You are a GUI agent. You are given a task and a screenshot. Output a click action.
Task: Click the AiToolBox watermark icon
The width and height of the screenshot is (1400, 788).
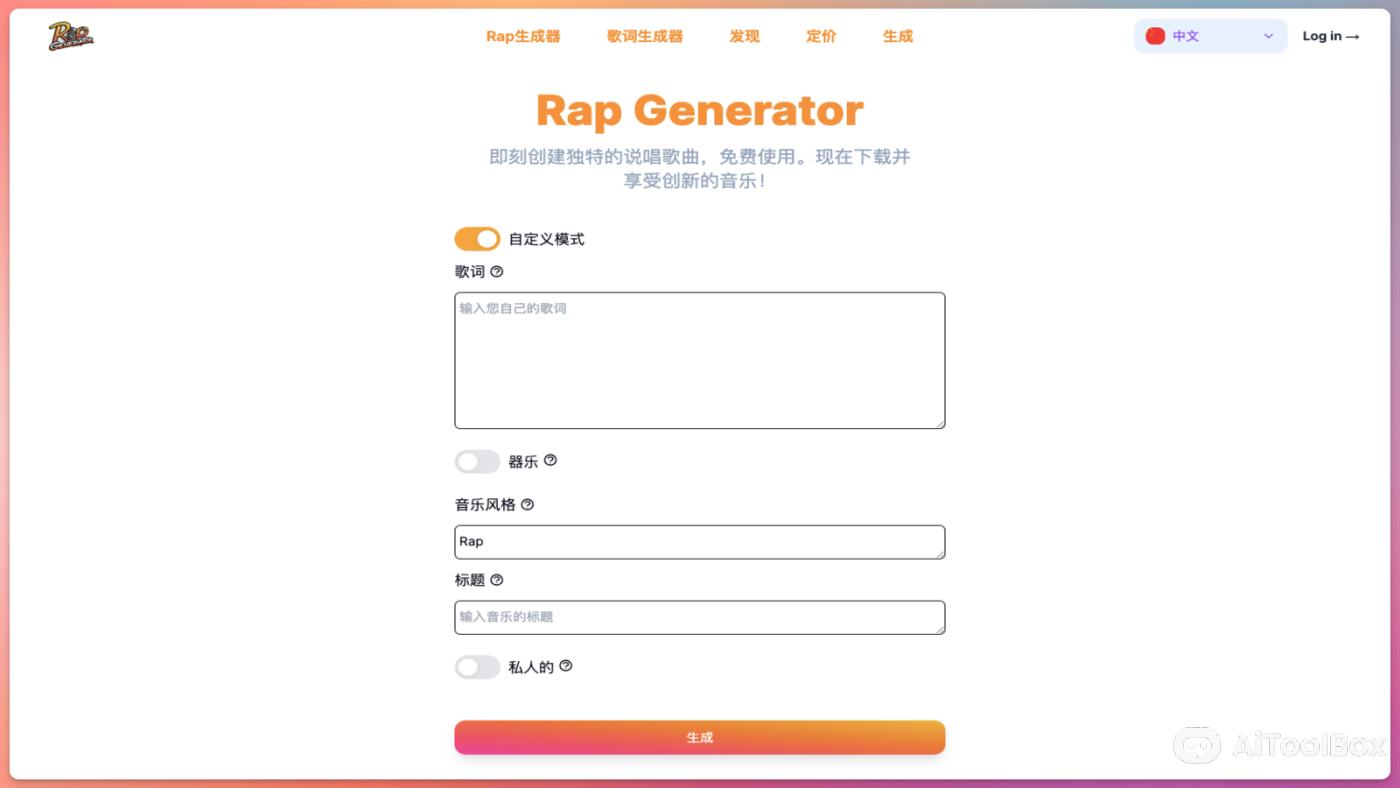1197,745
